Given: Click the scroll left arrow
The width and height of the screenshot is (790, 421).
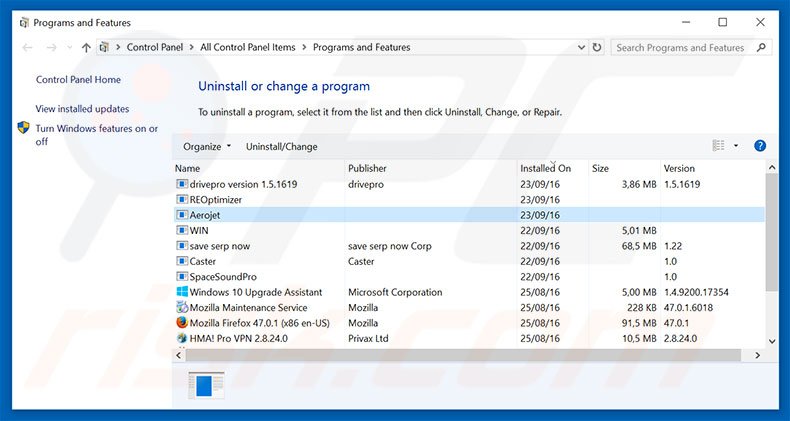Looking at the screenshot, I should pos(178,355).
